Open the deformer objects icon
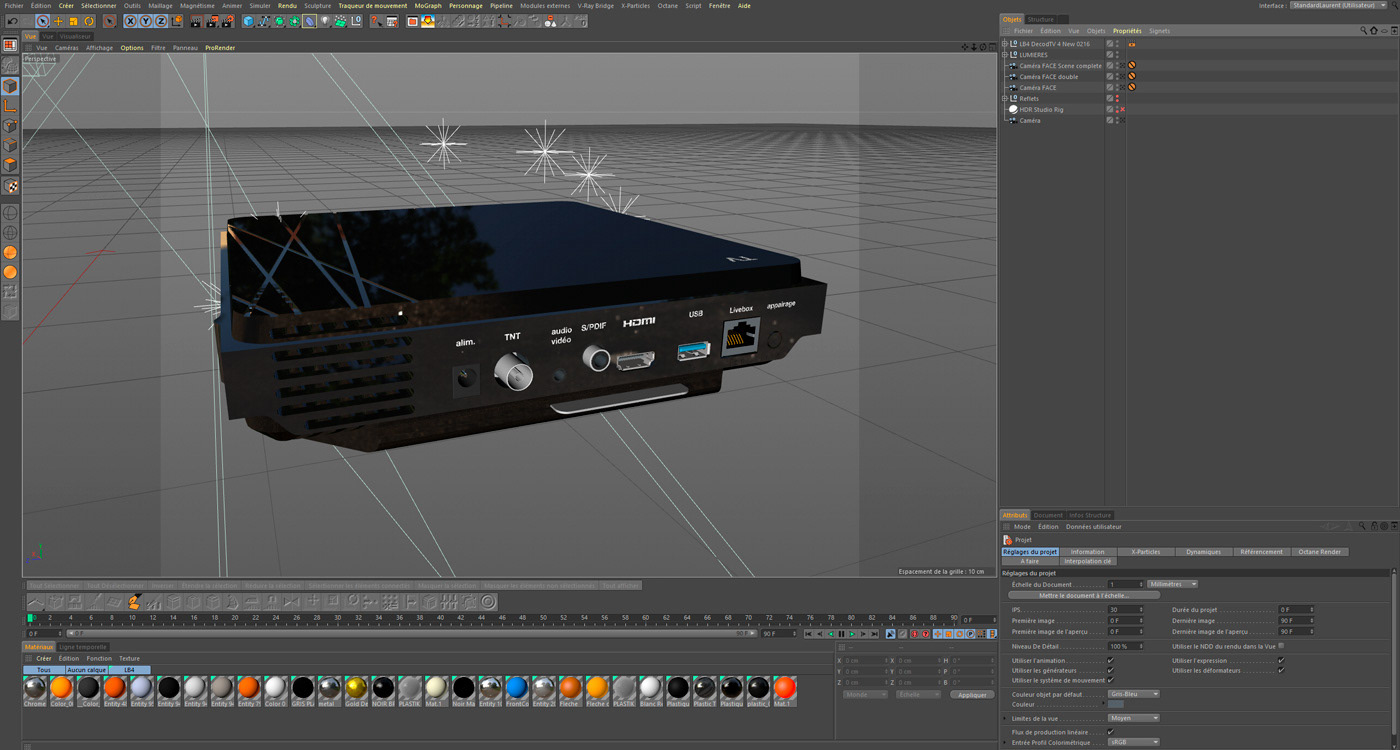1400x750 pixels. [310, 21]
